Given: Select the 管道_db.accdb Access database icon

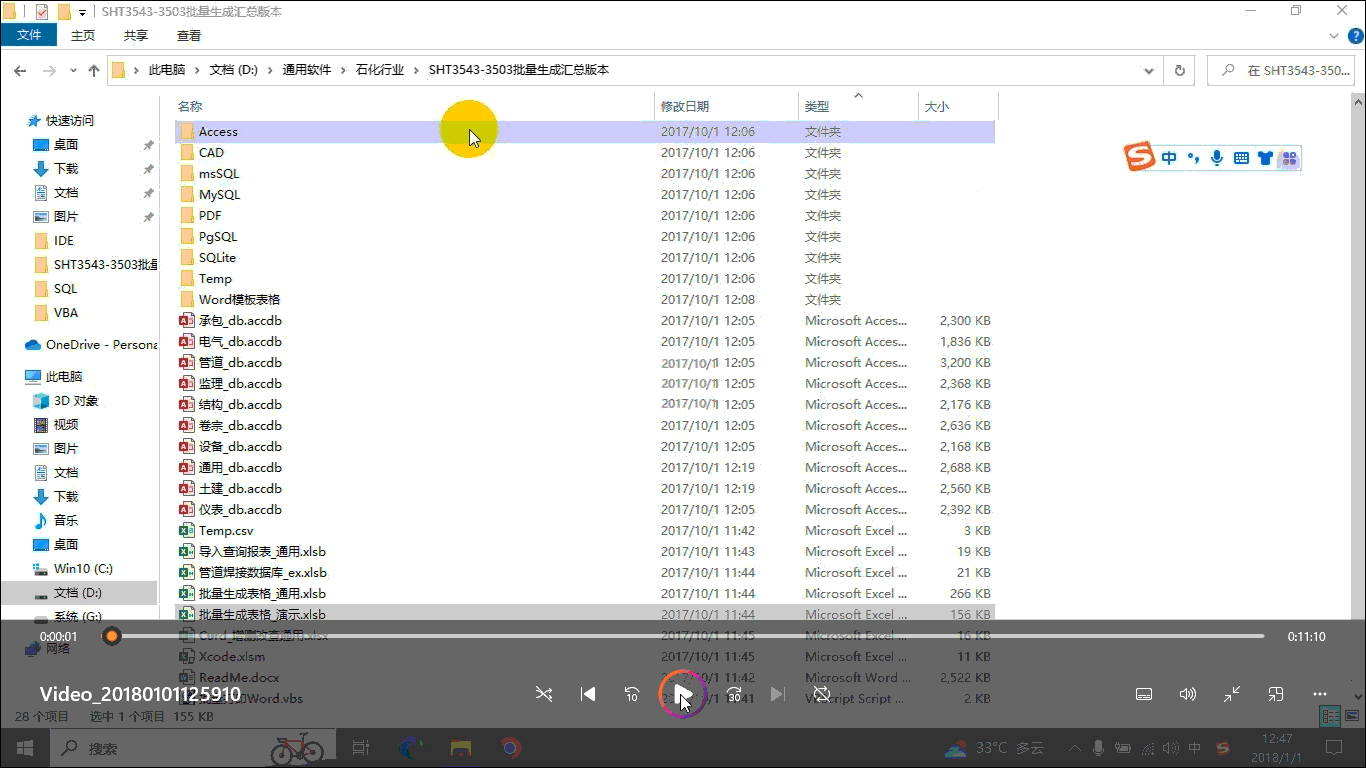Looking at the screenshot, I should tap(186, 363).
